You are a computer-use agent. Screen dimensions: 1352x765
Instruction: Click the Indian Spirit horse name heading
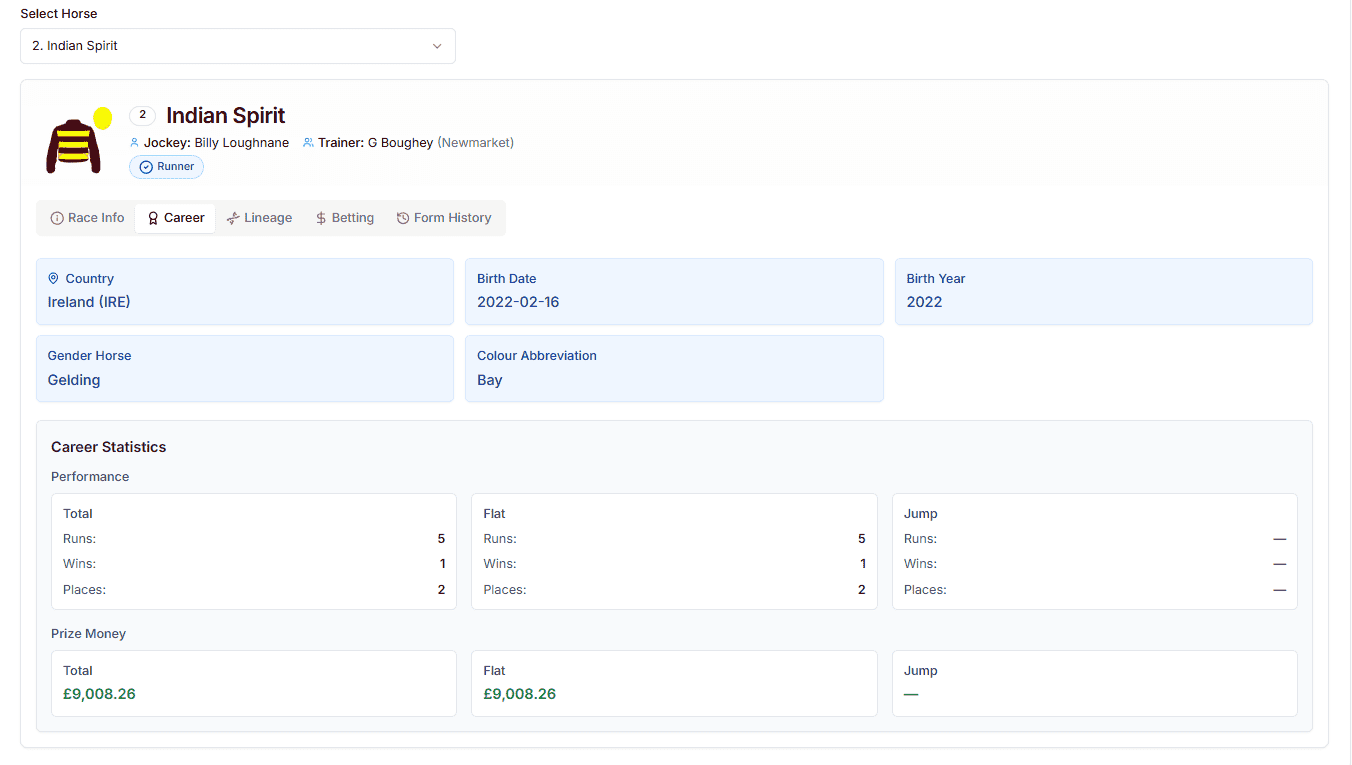(x=226, y=116)
